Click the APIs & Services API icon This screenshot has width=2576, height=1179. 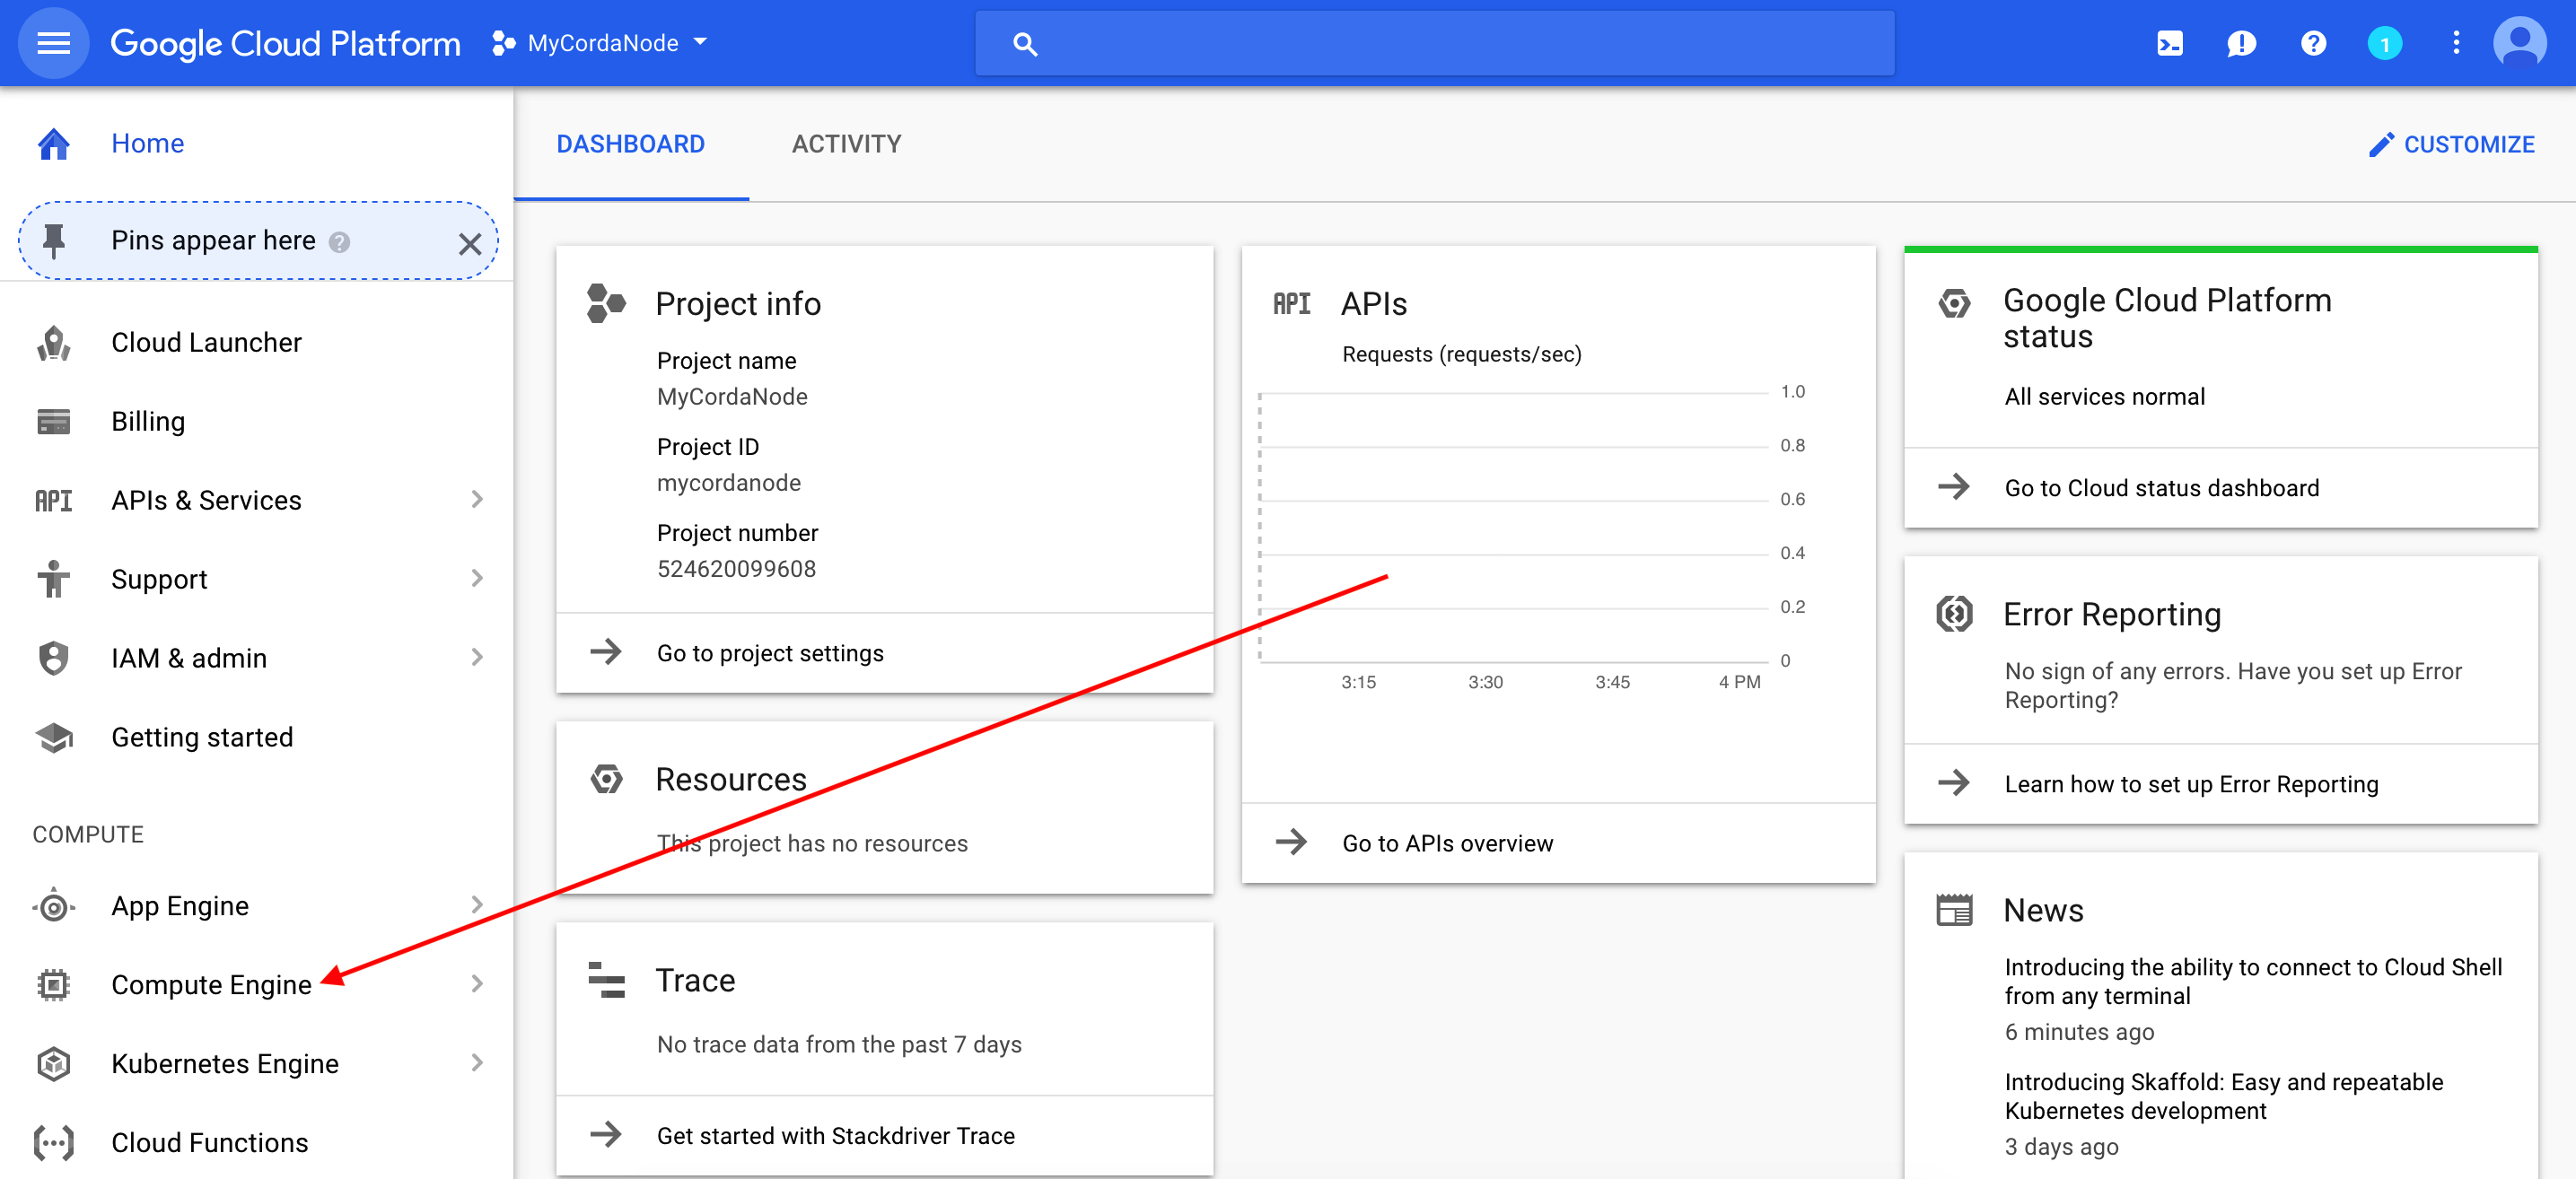[54, 500]
